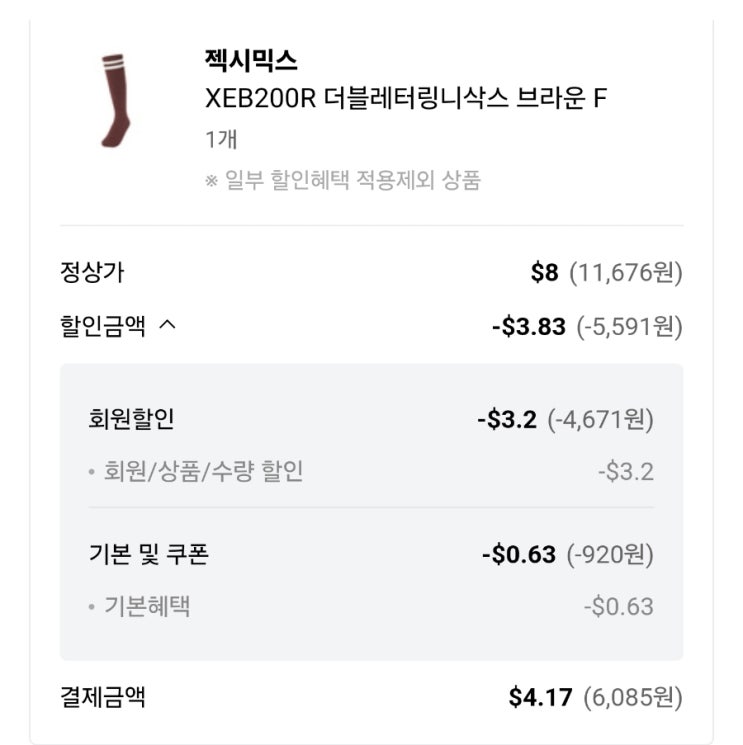Open the 젝시믹스 brand name

point(250,60)
